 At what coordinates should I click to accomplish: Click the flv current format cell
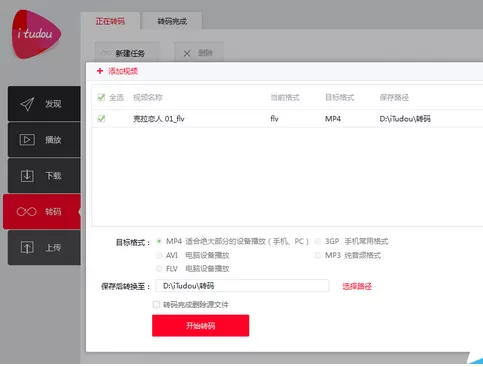pyautogui.click(x=274, y=119)
